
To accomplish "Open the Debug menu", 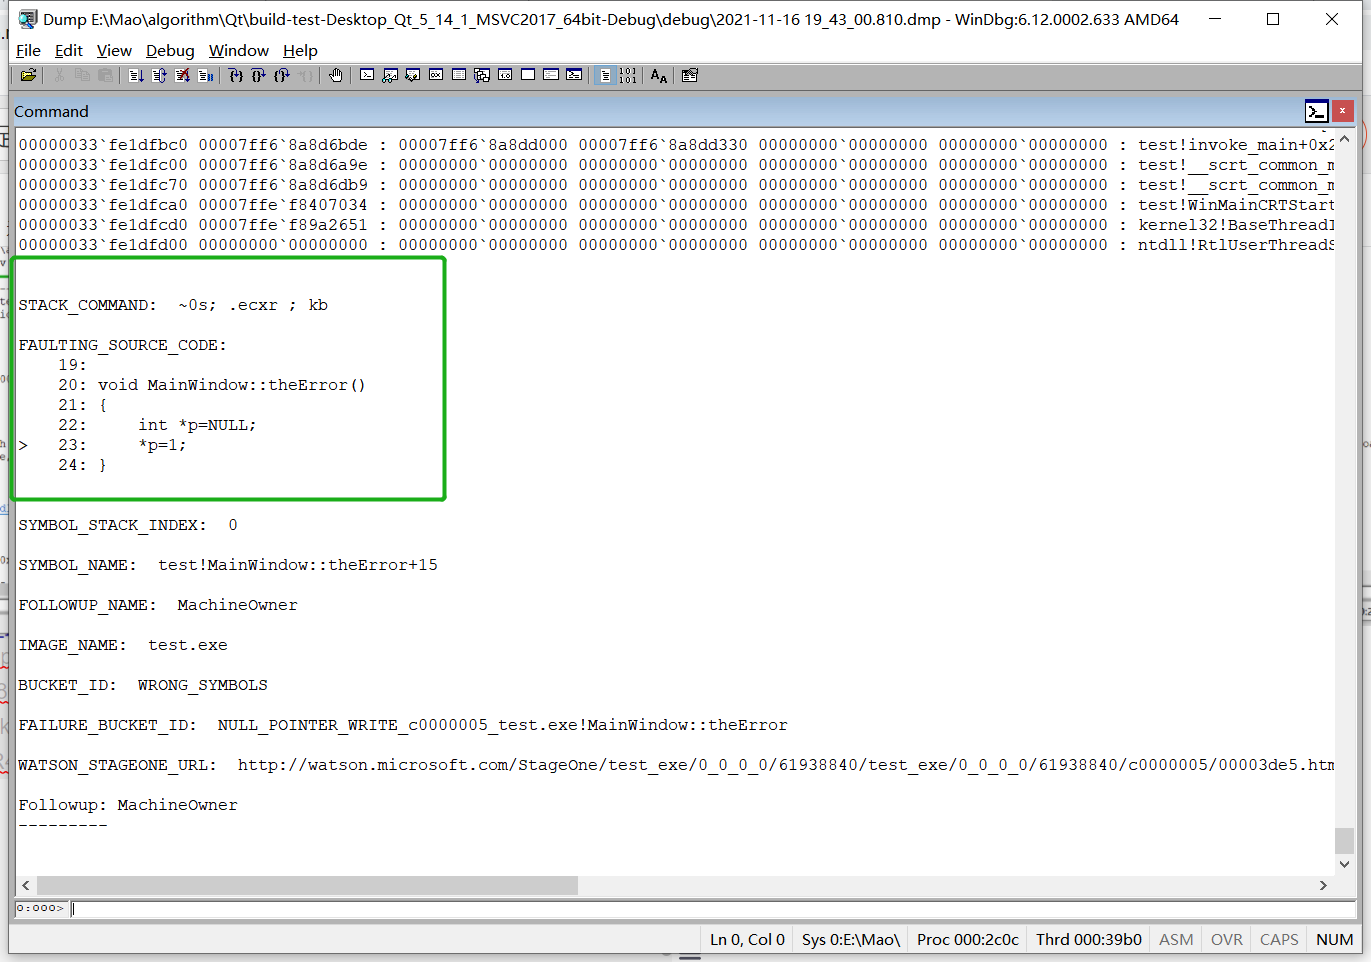I will pyautogui.click(x=170, y=50).
